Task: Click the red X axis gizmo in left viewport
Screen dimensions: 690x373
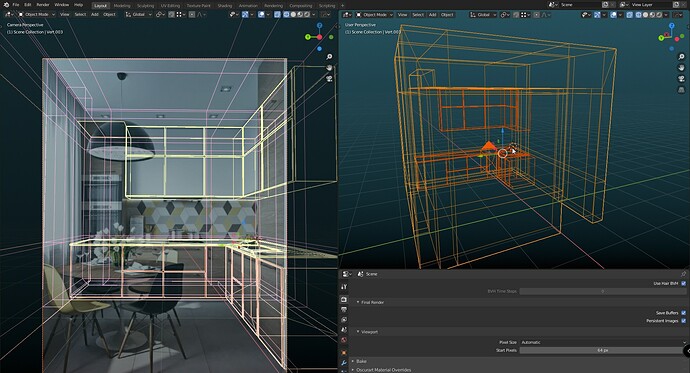Action: pos(319,37)
